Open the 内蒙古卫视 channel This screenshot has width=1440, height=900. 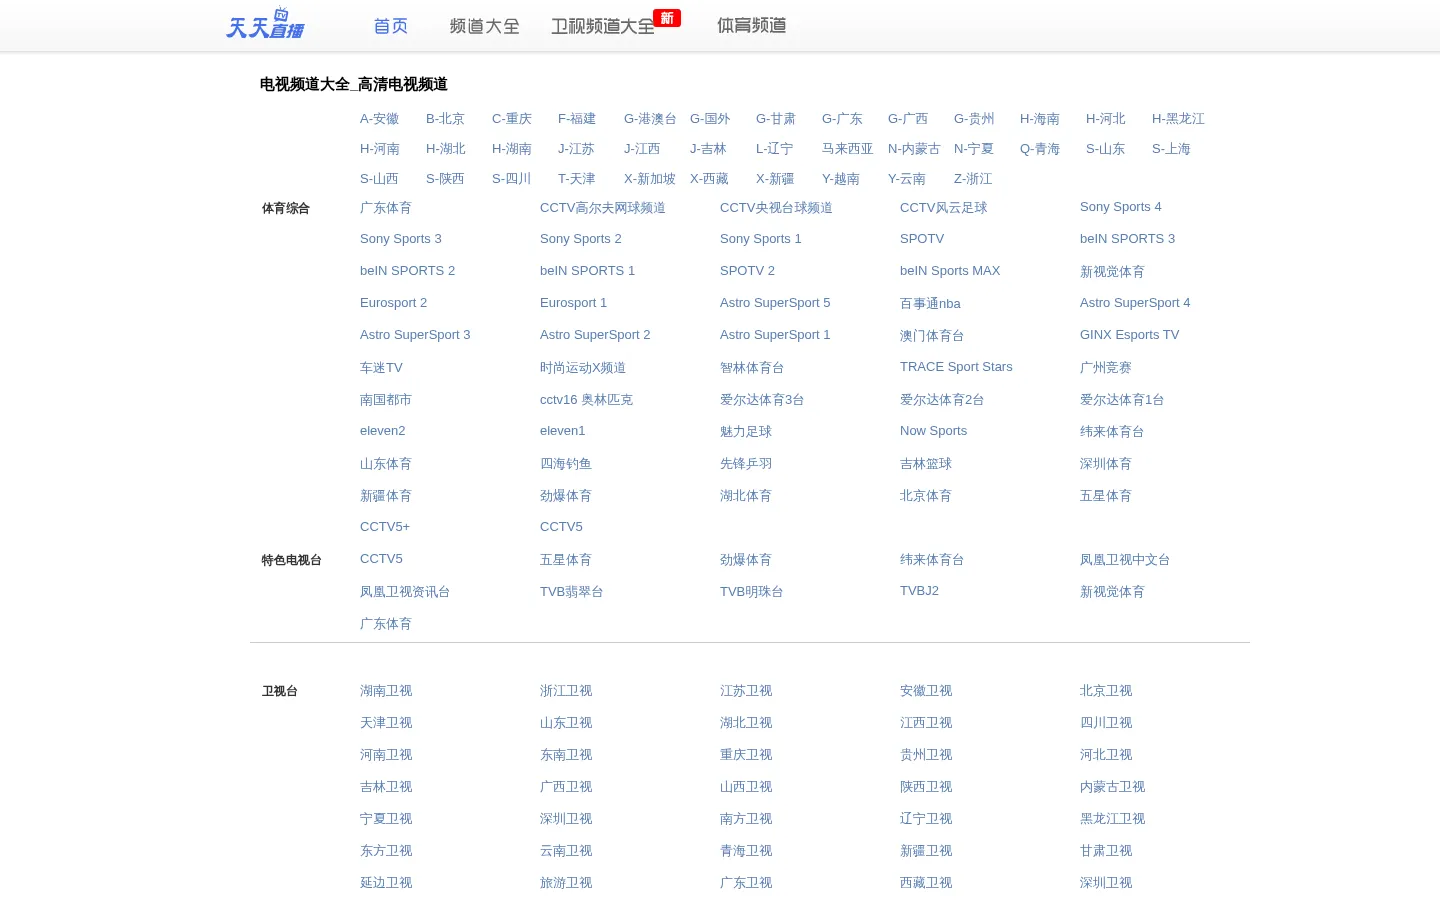[1112, 787]
